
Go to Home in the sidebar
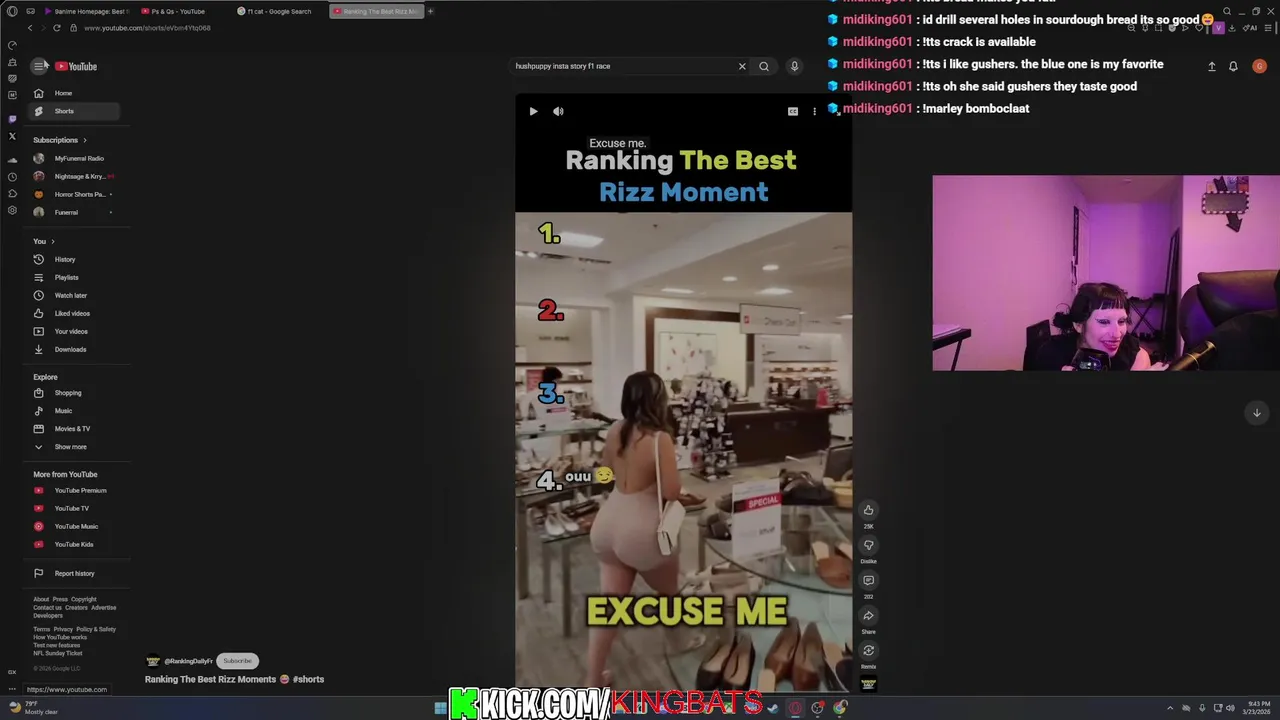pyautogui.click(x=75, y=93)
